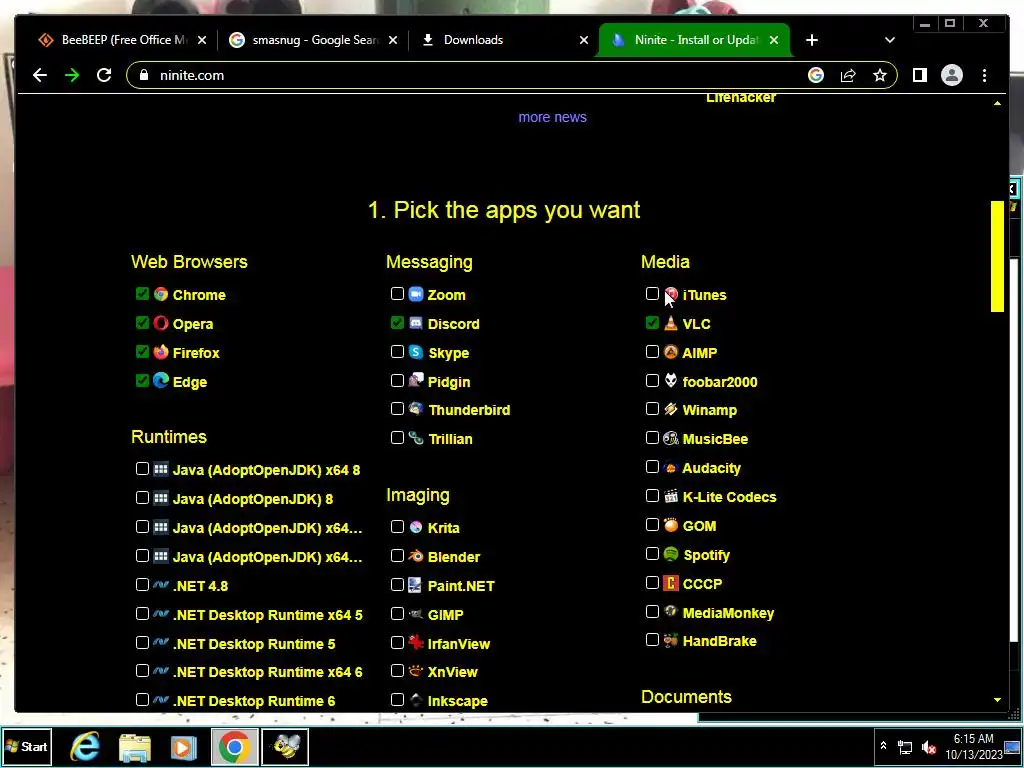The width and height of the screenshot is (1024, 768).
Task: Reload the ninite.com page
Action: [104, 75]
